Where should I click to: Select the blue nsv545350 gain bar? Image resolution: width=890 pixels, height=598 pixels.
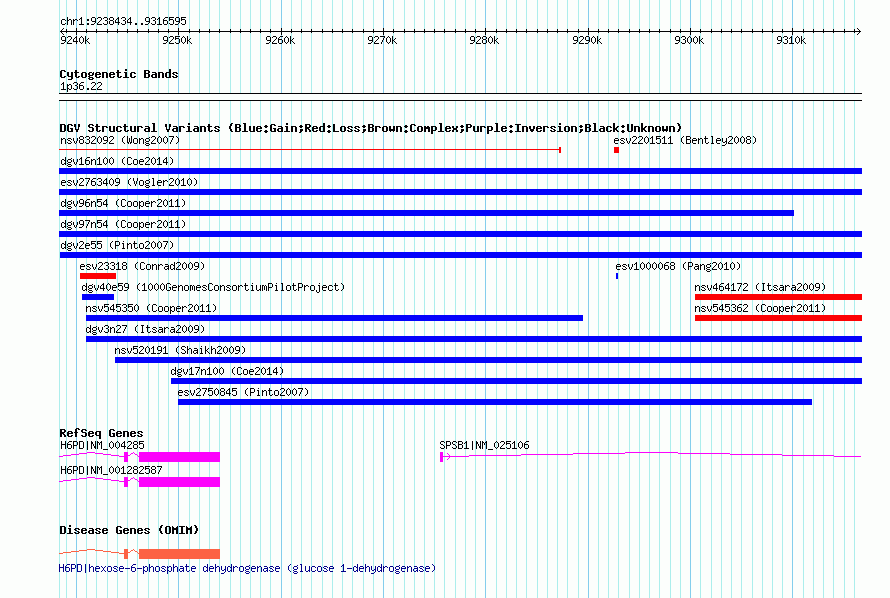pyautogui.click(x=334, y=318)
